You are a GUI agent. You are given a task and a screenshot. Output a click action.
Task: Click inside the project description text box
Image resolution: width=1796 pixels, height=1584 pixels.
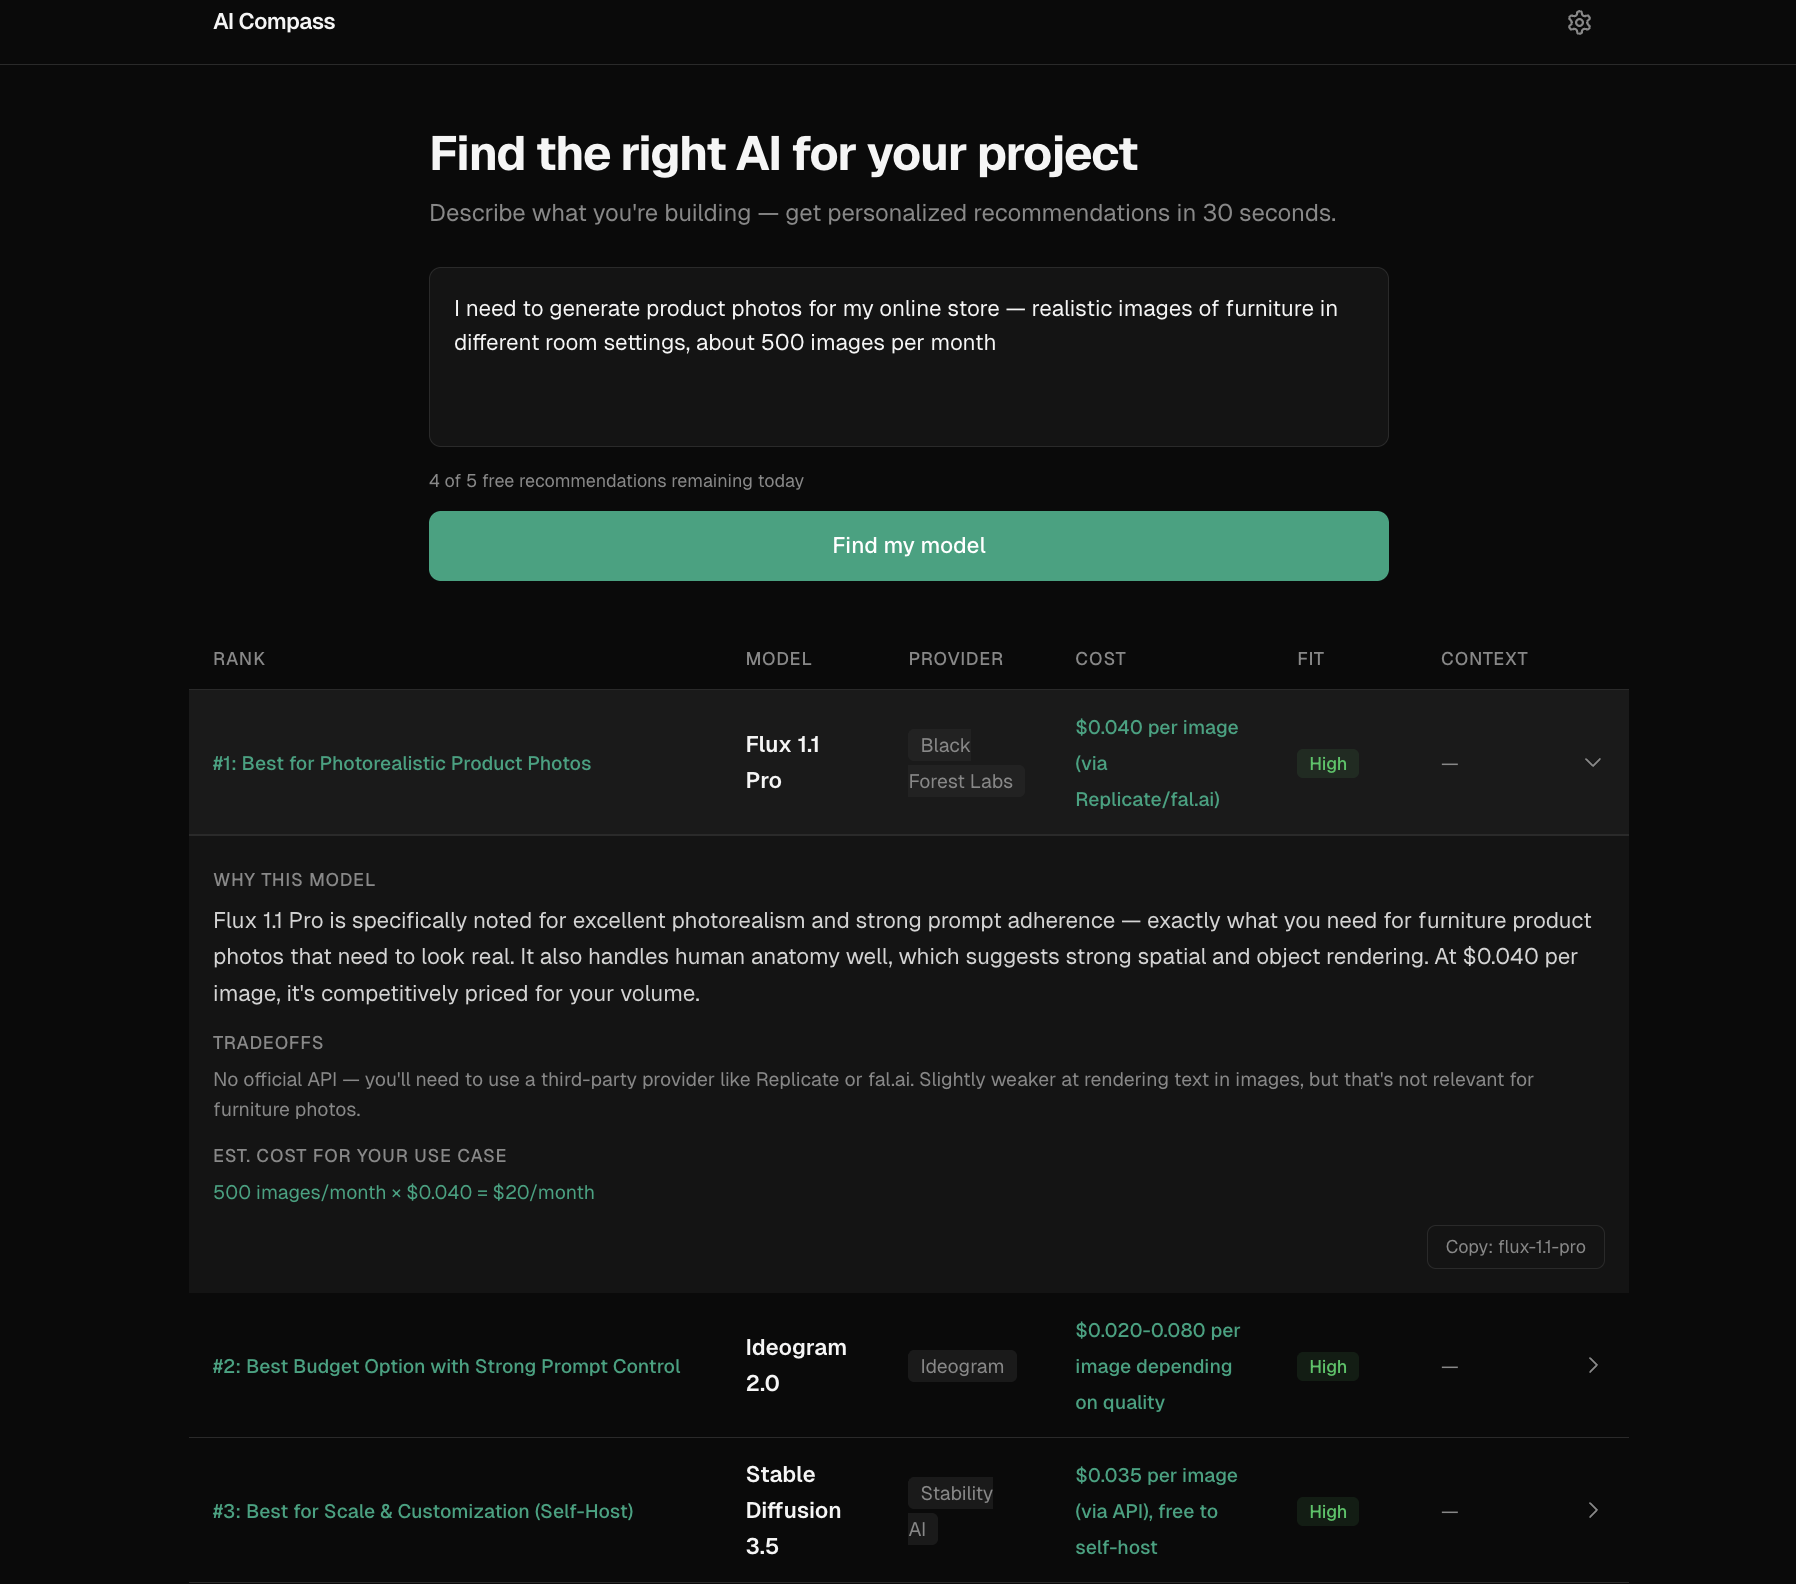click(x=908, y=357)
